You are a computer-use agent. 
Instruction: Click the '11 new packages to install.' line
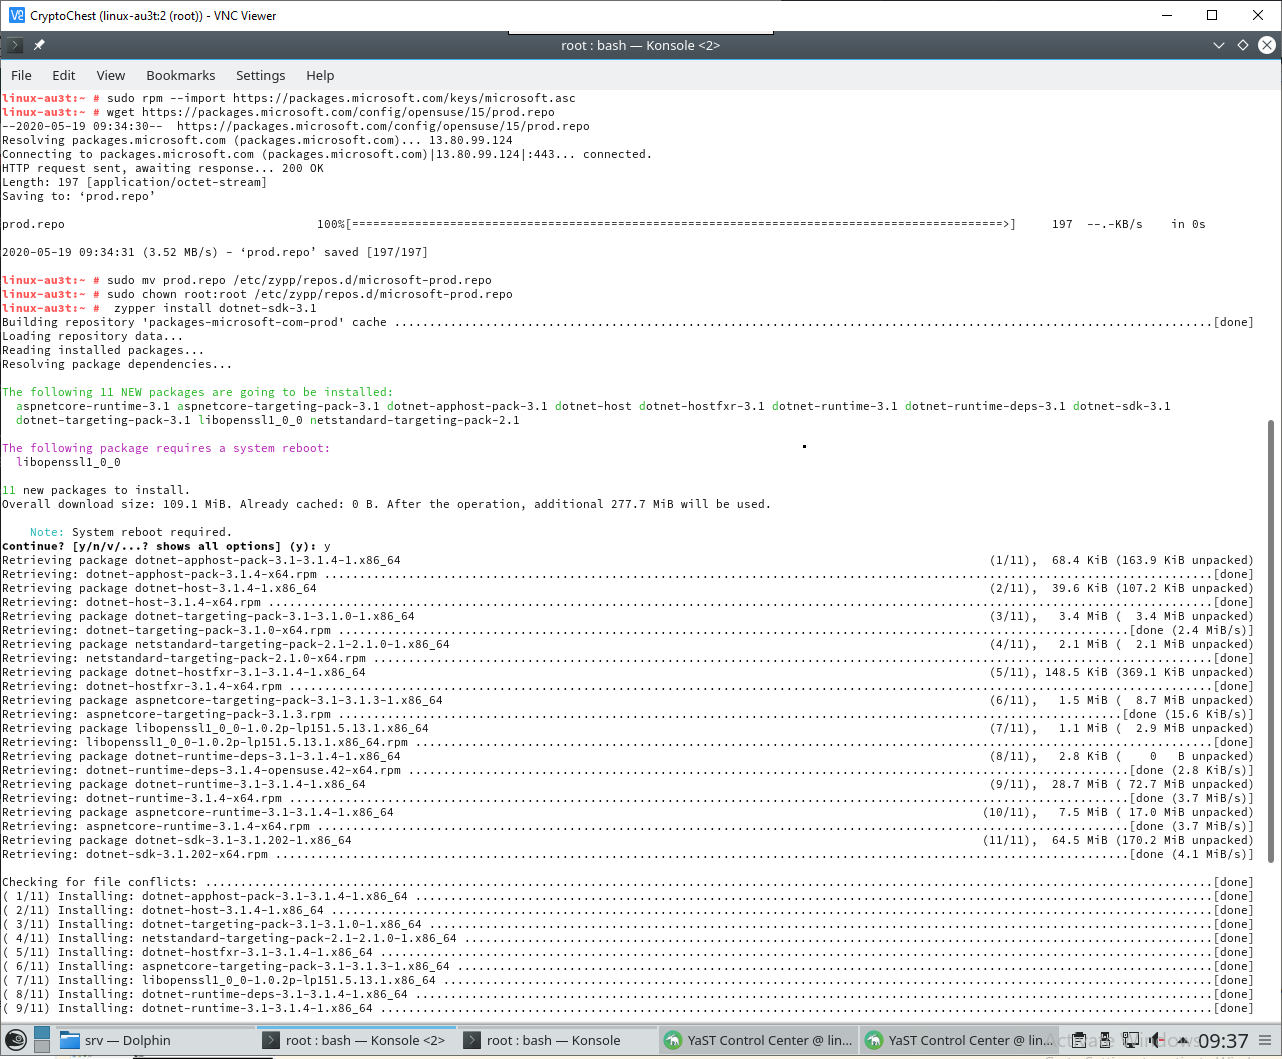[x=96, y=490]
